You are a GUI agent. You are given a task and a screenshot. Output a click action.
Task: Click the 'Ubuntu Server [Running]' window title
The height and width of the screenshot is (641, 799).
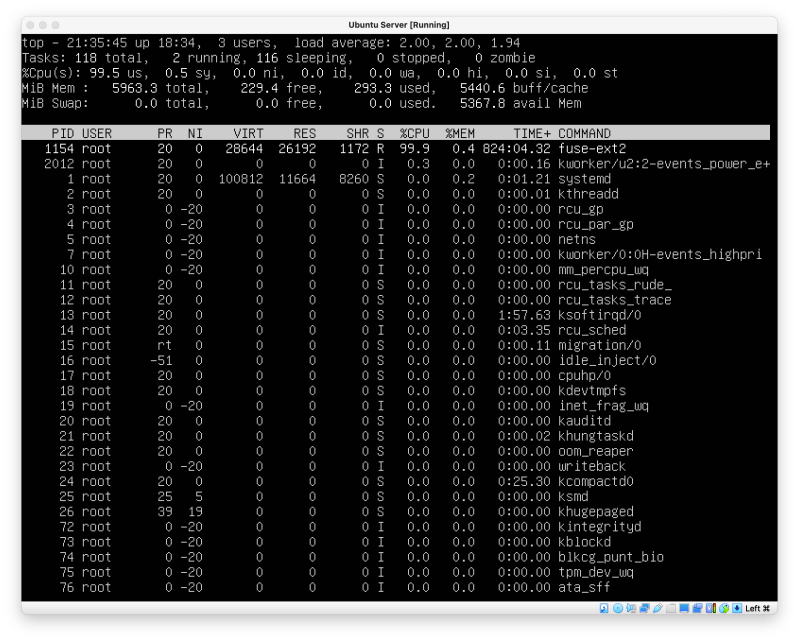(x=399, y=25)
